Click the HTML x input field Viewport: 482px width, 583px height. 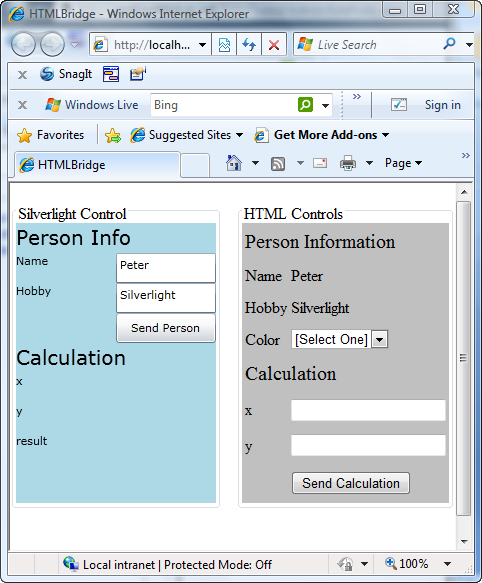pyautogui.click(x=368, y=410)
